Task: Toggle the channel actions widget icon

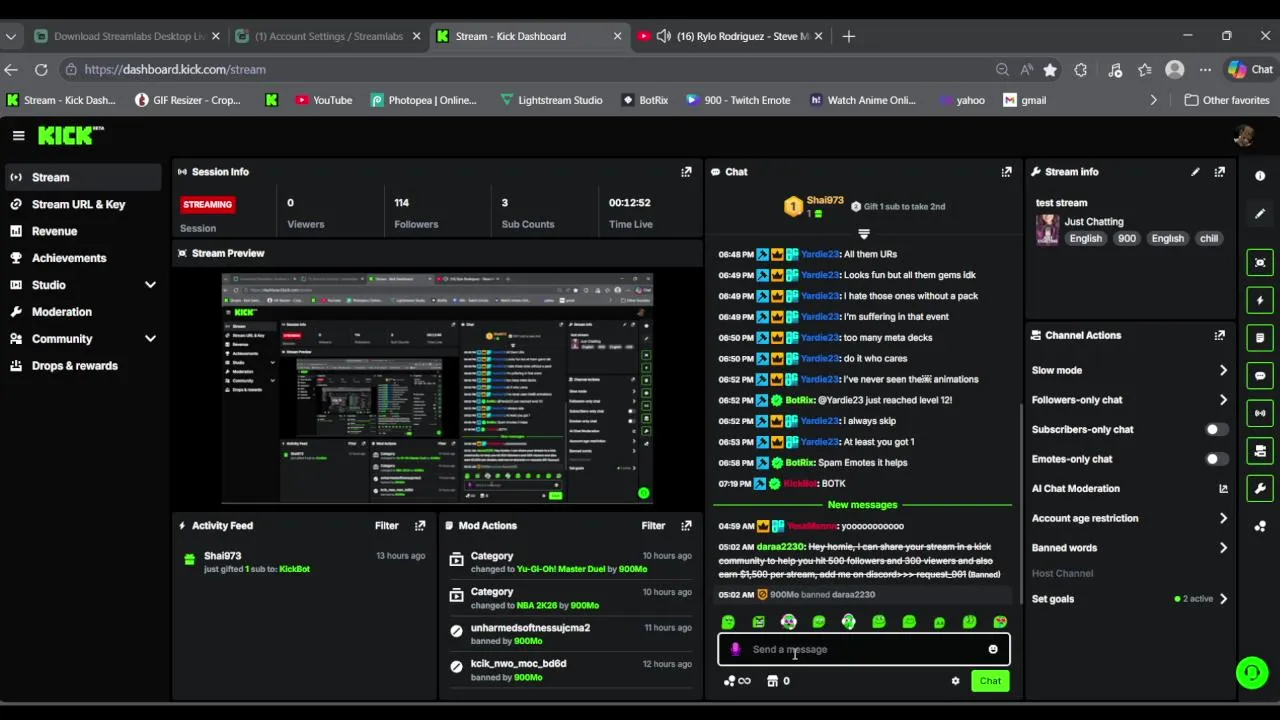Action: coord(1260,451)
